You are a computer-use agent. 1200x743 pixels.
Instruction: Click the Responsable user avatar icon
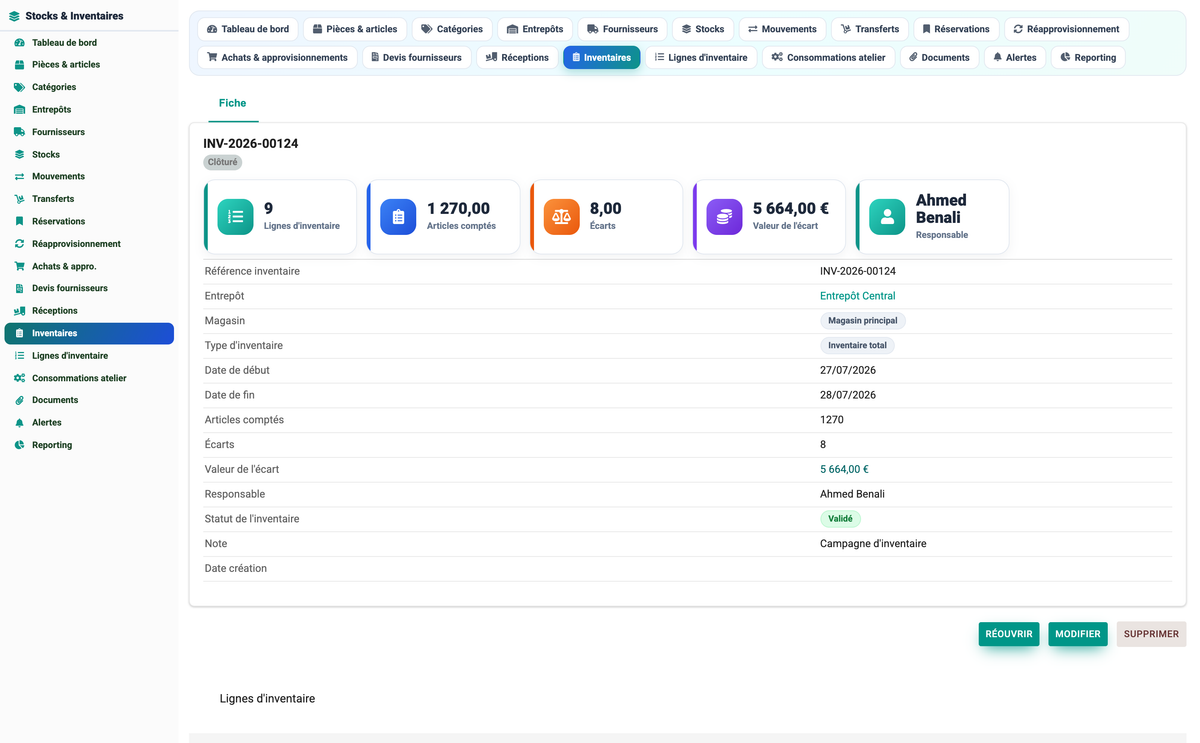(887, 217)
